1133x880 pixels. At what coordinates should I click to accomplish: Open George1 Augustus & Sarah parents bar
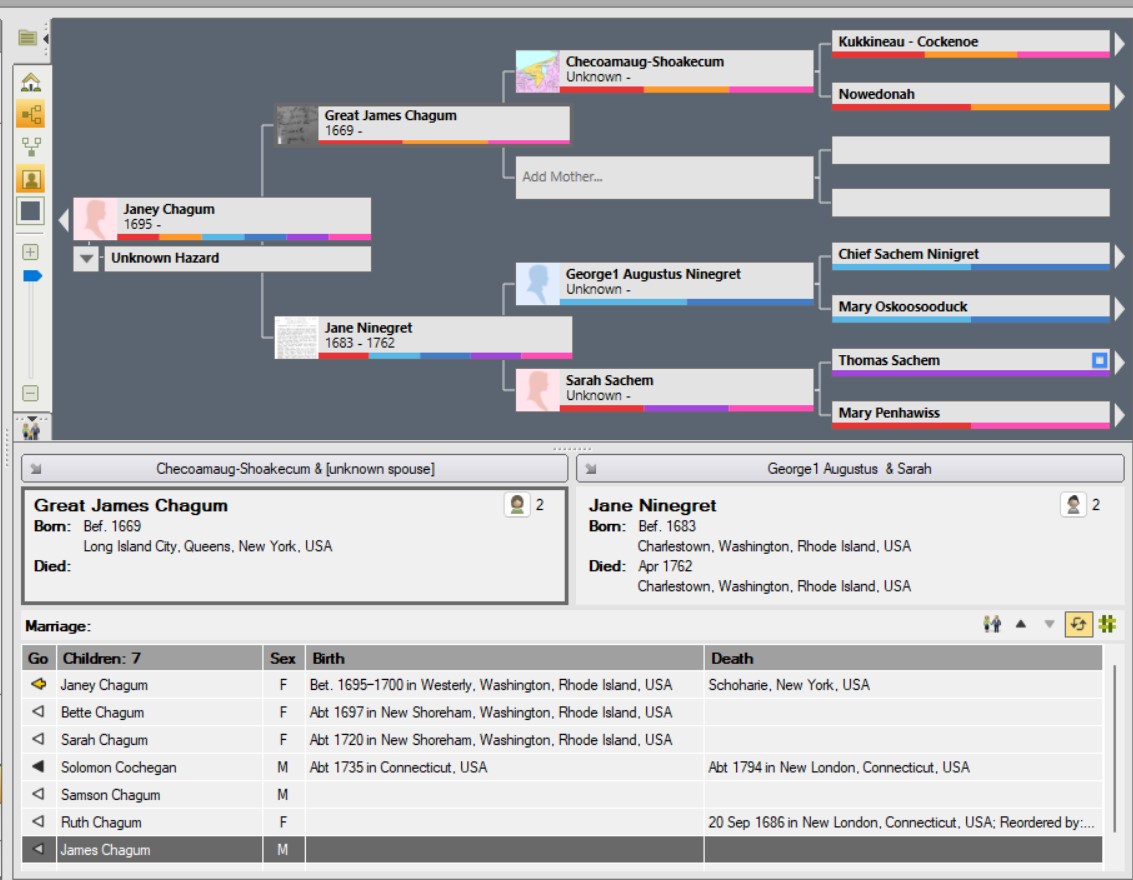[x=850, y=468]
